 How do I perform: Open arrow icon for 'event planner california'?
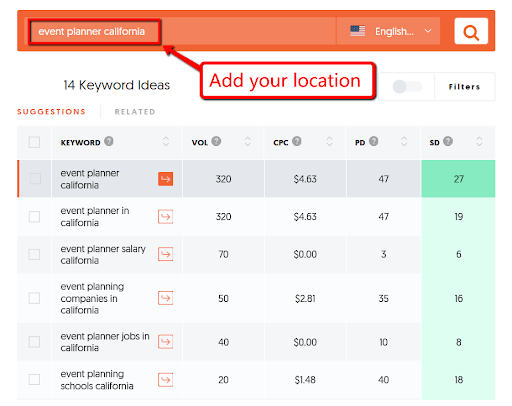point(165,179)
